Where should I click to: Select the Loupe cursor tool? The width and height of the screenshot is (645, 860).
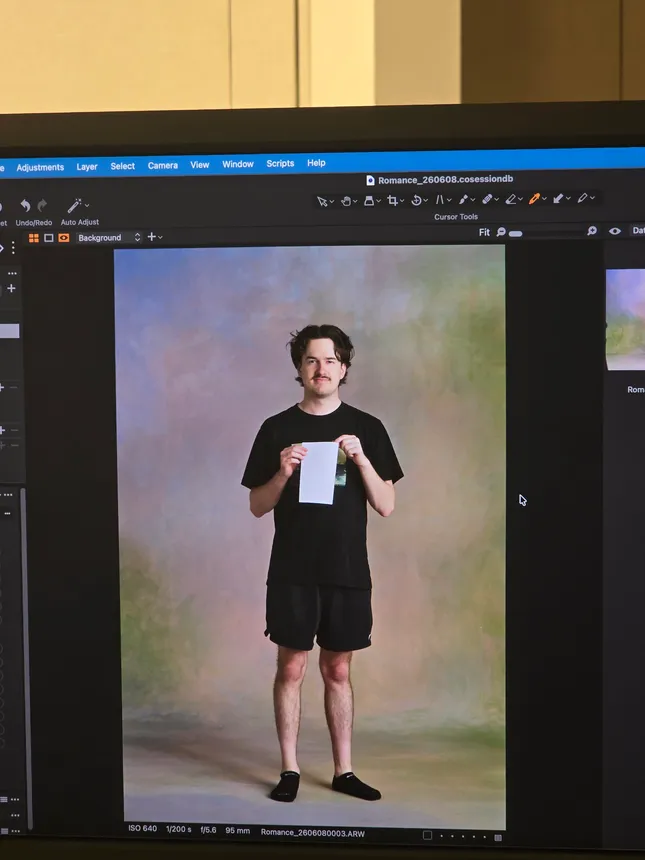click(369, 201)
